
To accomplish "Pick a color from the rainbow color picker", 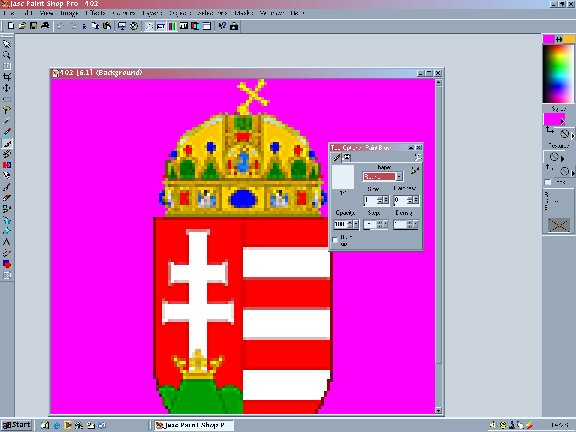I will pos(557,73).
